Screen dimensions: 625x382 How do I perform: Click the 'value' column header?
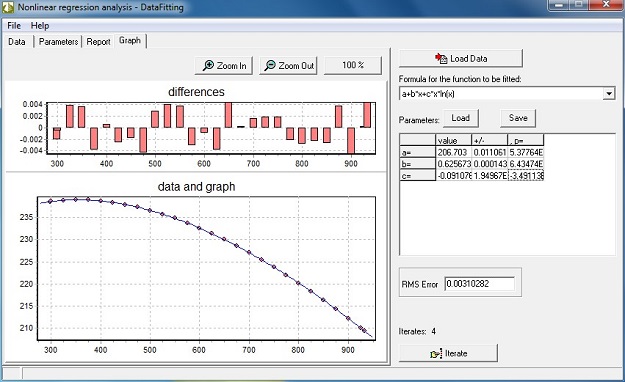click(x=454, y=140)
